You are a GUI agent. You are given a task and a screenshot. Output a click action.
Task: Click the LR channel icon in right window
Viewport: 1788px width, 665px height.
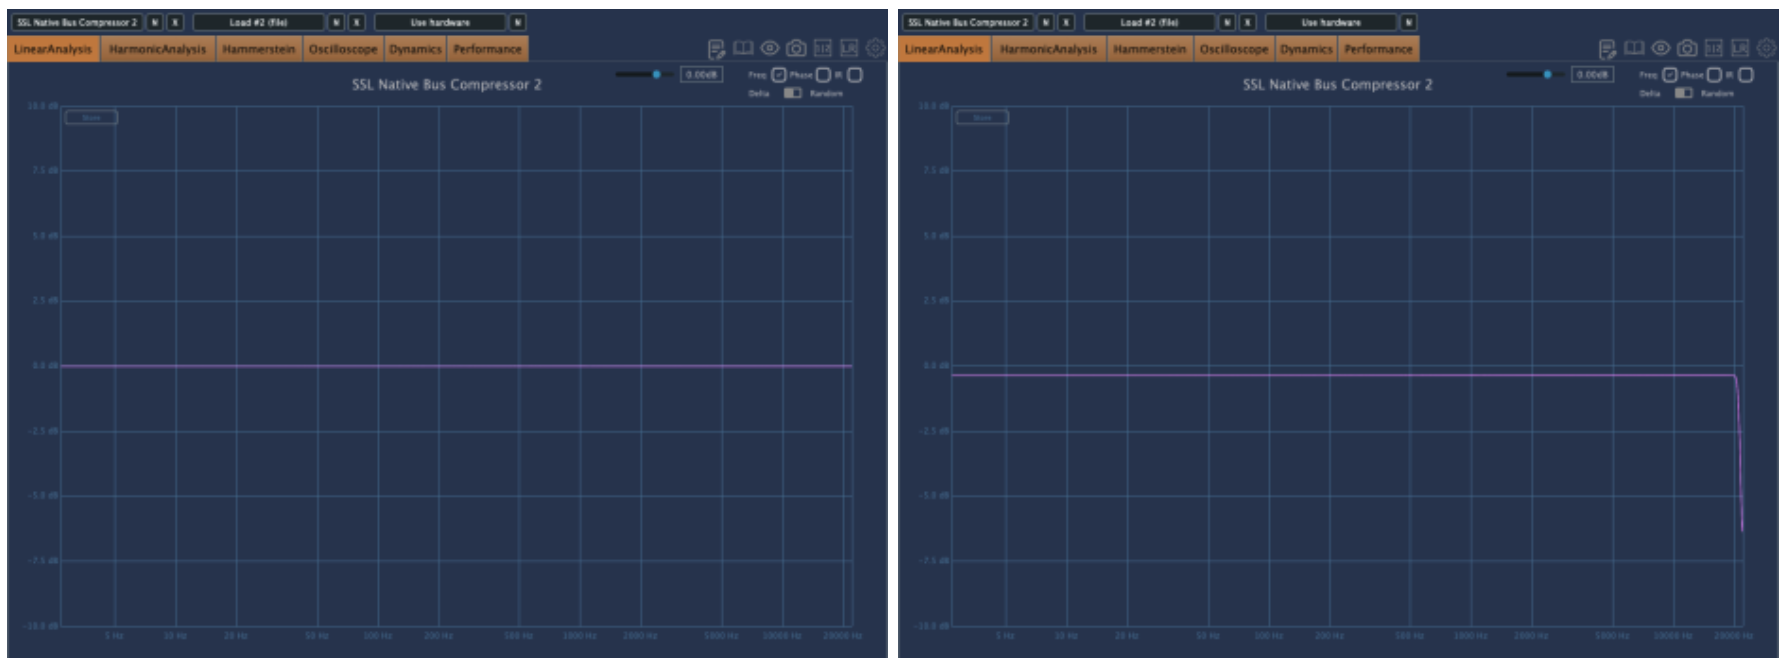(x=1740, y=48)
